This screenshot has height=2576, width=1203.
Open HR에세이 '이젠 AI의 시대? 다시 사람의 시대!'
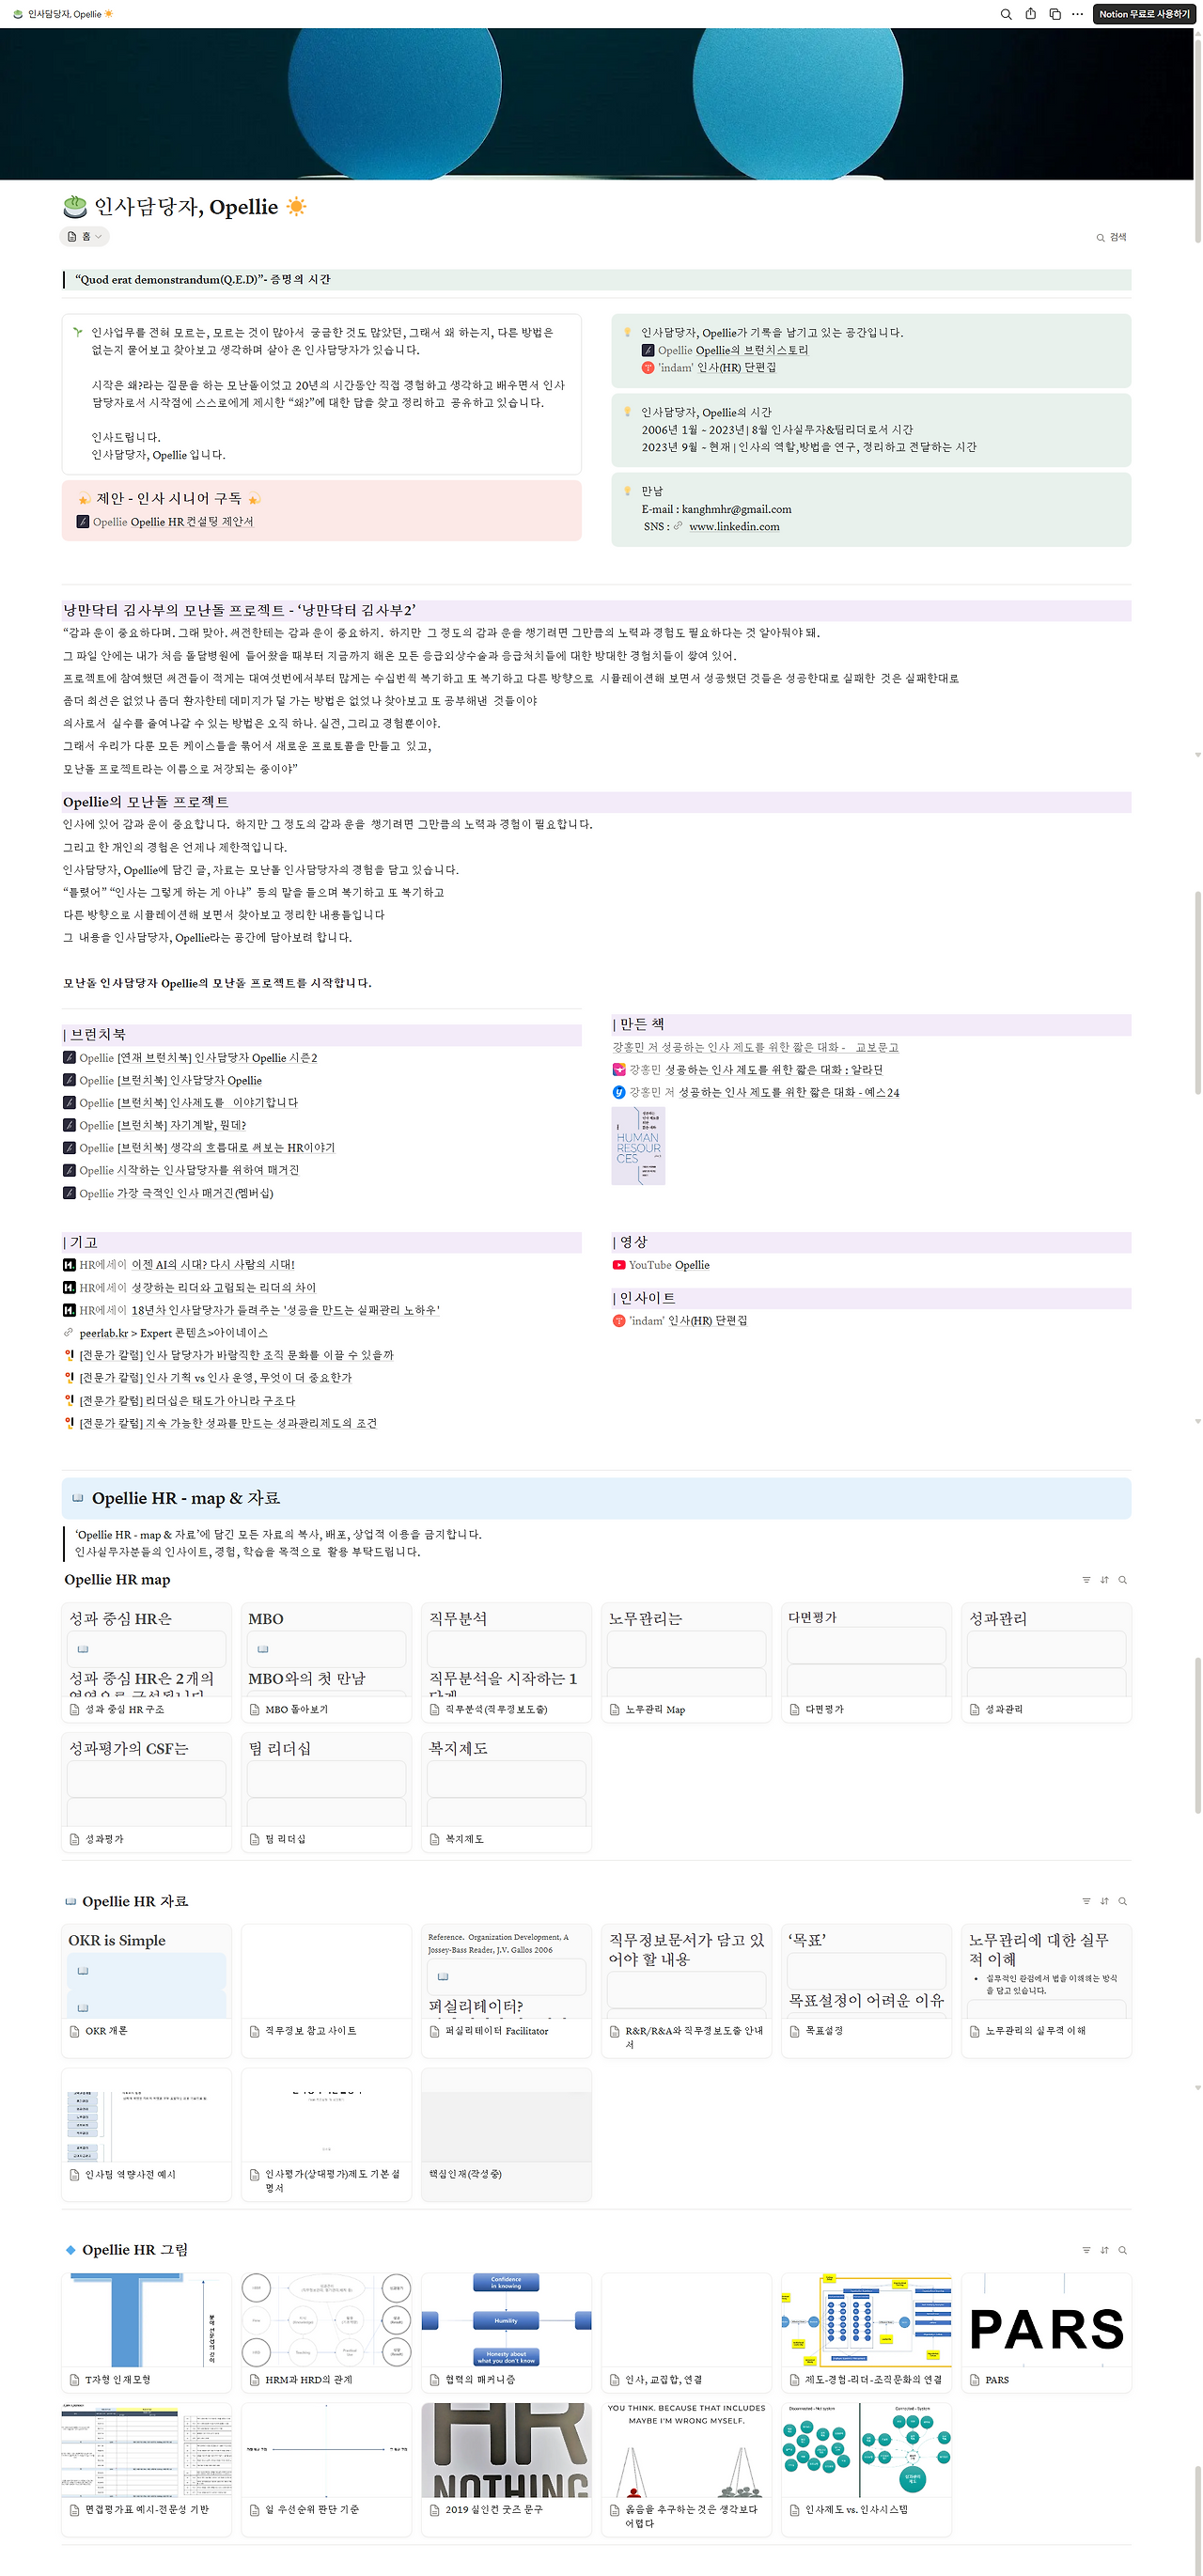click(x=179, y=1265)
